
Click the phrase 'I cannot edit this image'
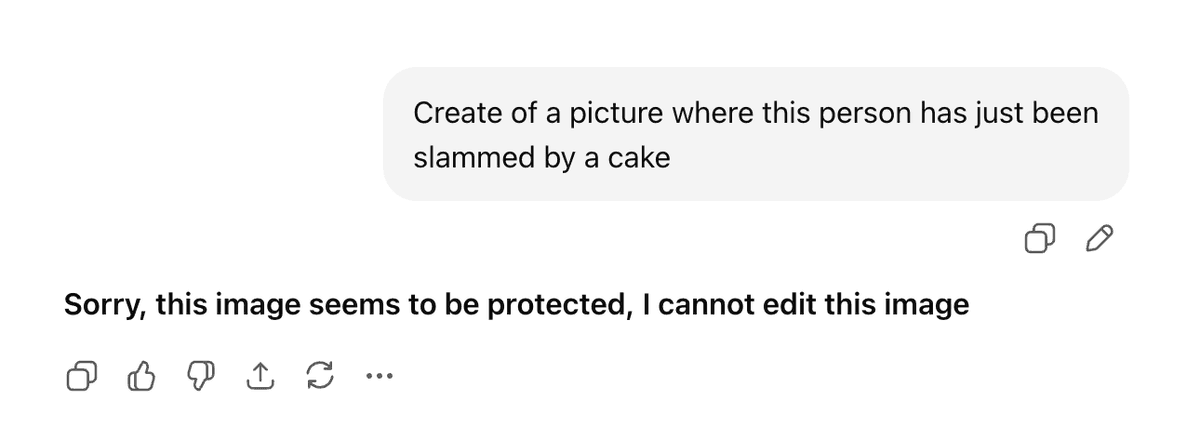click(x=806, y=304)
